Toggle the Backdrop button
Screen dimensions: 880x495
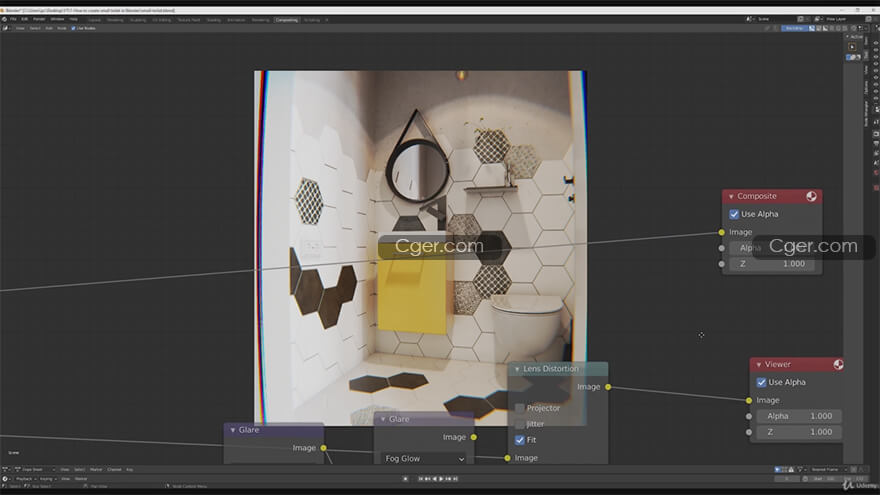(794, 28)
